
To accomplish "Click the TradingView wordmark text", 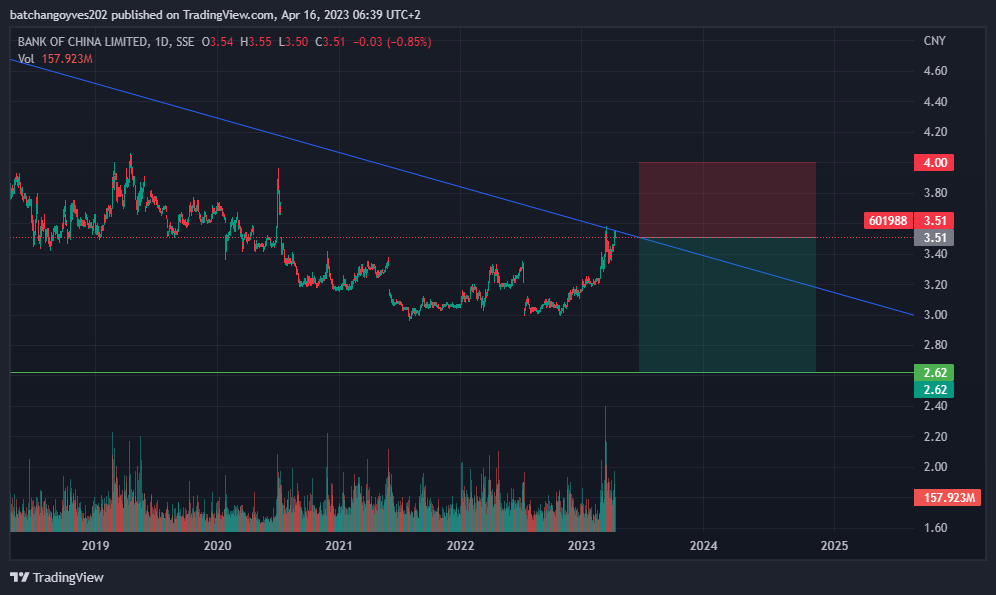I will click(x=68, y=577).
